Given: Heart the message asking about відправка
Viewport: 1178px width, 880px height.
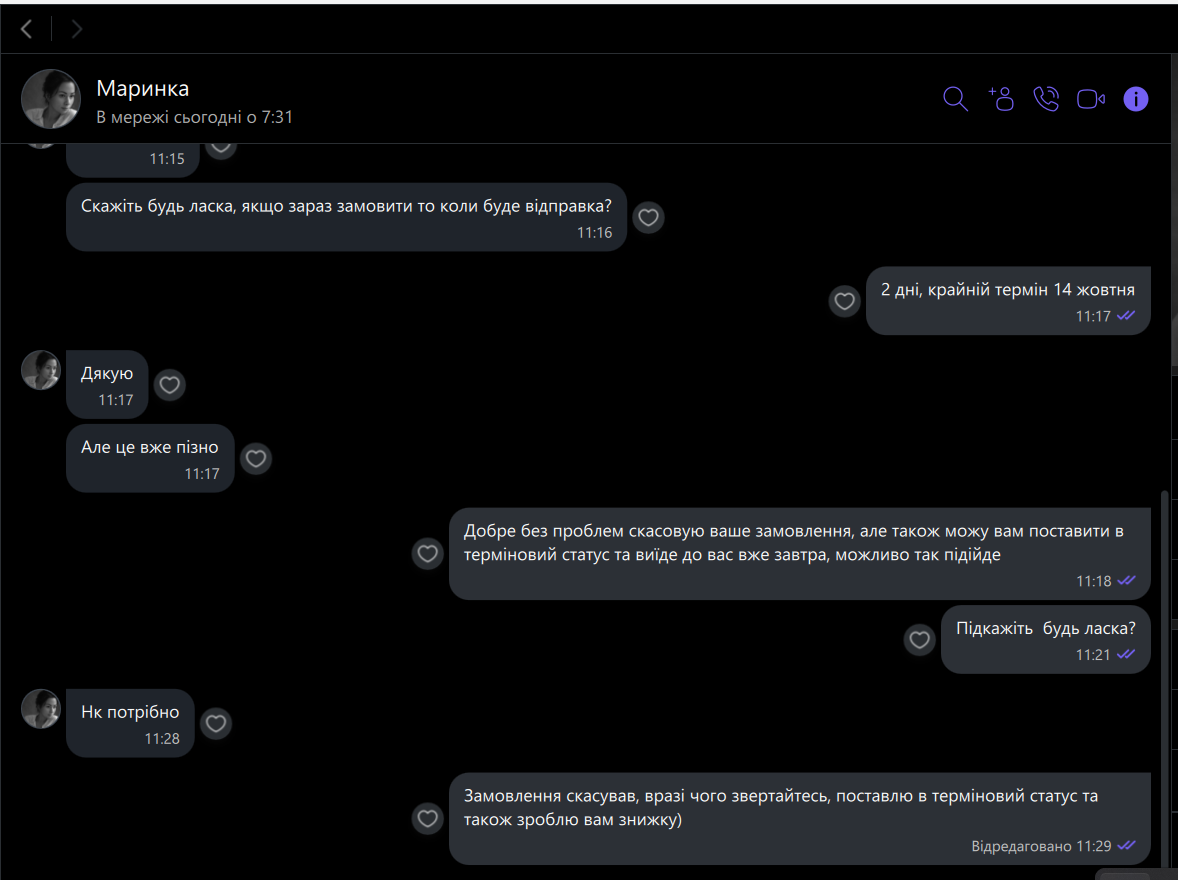Looking at the screenshot, I should [649, 217].
